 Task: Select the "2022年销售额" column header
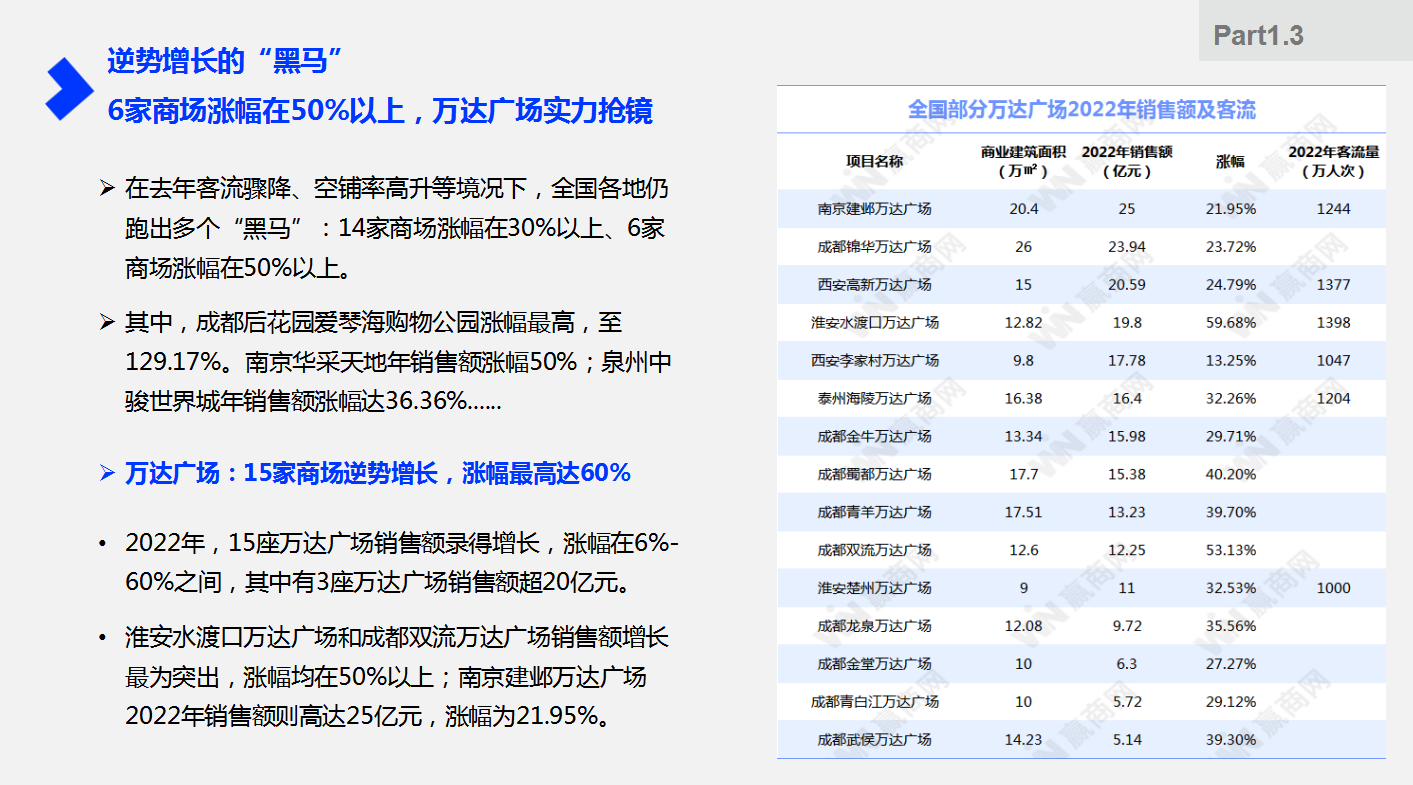(1127, 161)
